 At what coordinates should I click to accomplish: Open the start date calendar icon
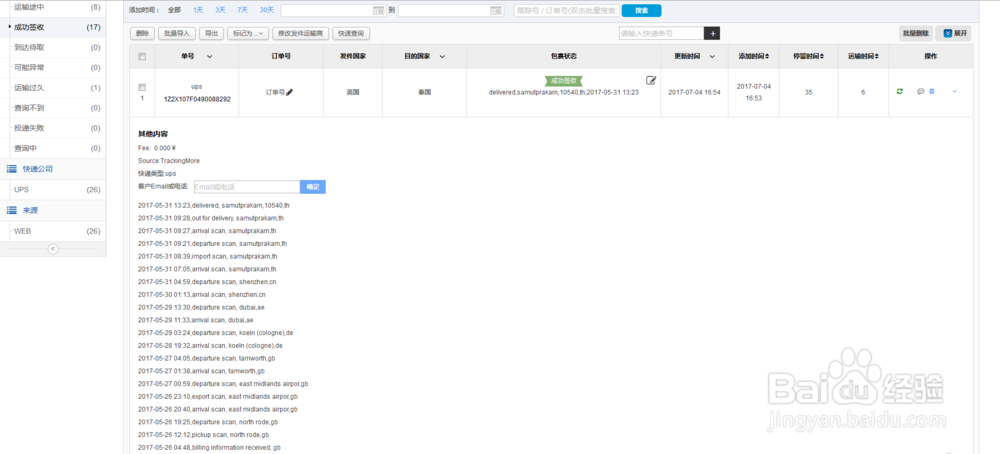(x=379, y=10)
